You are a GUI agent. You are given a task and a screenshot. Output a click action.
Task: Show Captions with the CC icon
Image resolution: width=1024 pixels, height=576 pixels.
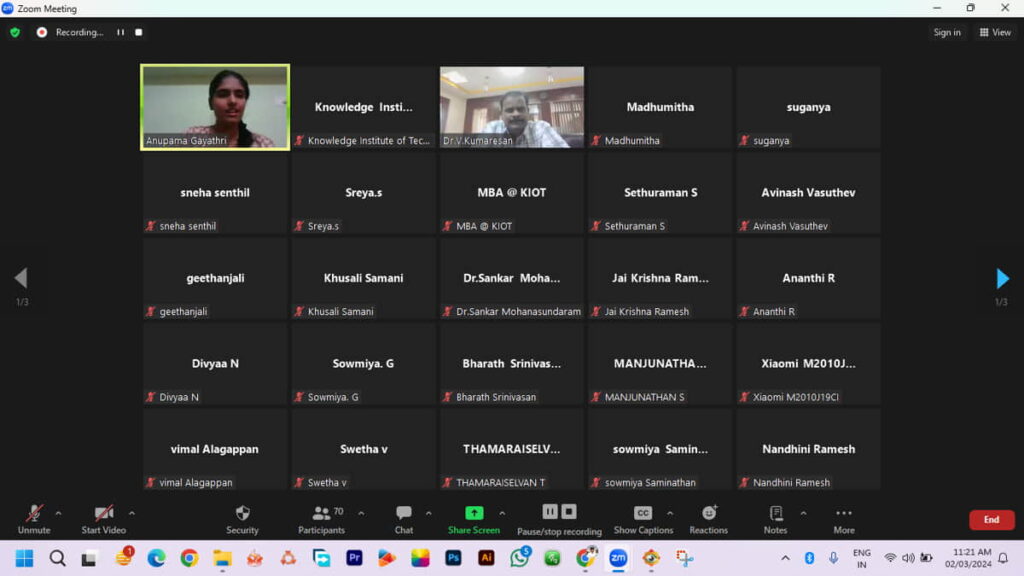(x=643, y=519)
